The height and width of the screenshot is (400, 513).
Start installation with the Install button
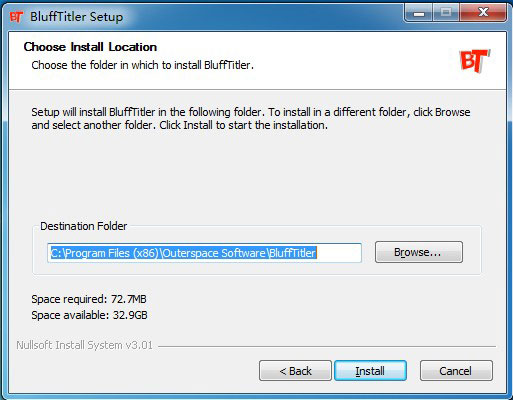370,371
